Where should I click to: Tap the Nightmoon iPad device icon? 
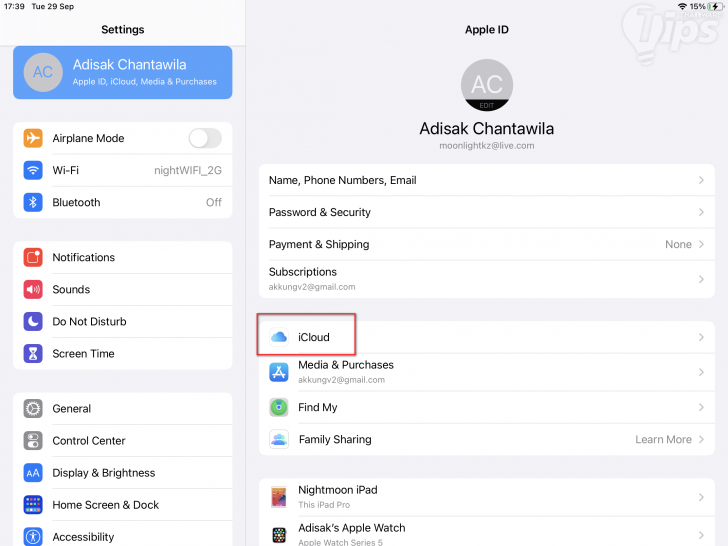coord(279,497)
